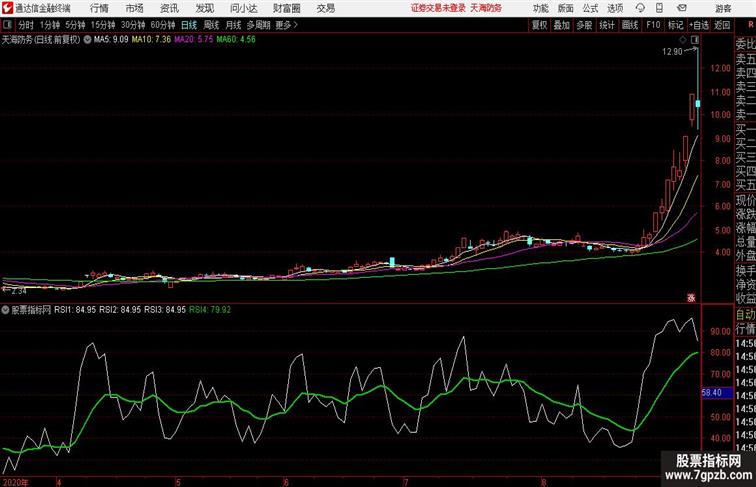Switch to 分时 intraday period
The image size is (756, 487).
(26, 25)
